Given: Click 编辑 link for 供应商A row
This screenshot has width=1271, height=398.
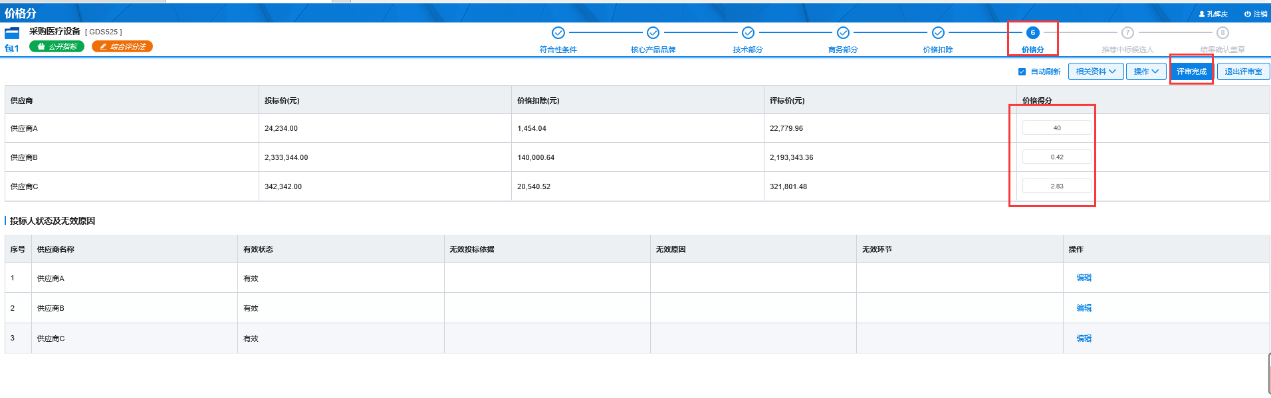Looking at the screenshot, I should tap(1084, 278).
